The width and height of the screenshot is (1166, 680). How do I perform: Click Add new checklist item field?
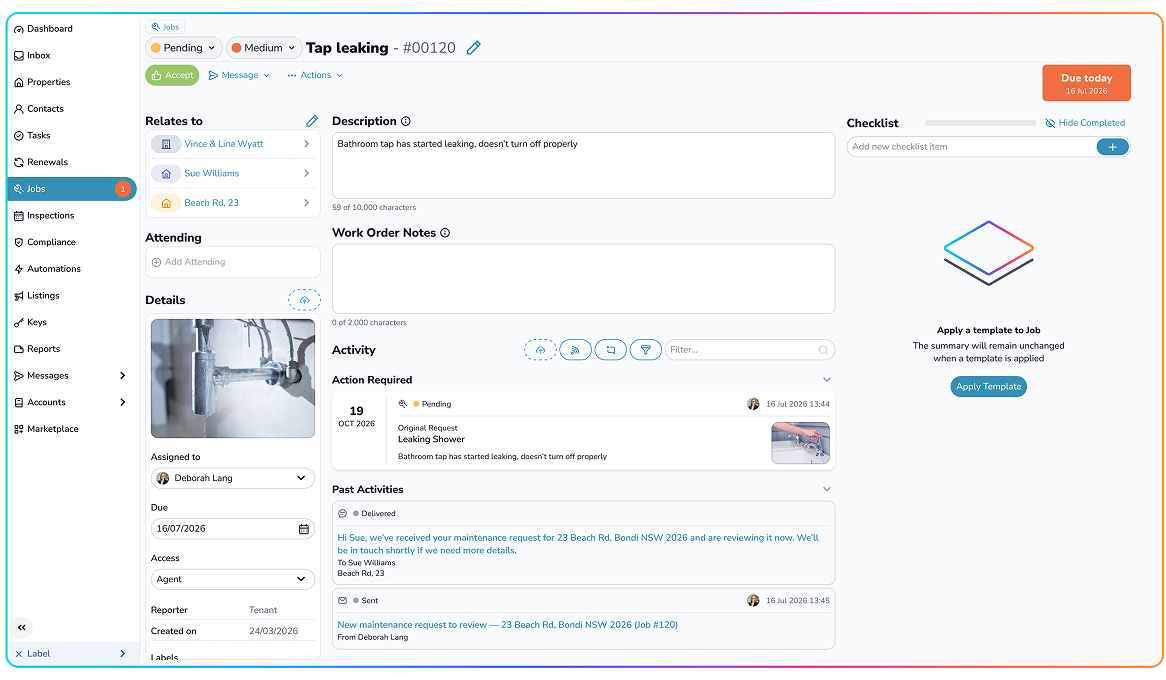[x=971, y=147]
